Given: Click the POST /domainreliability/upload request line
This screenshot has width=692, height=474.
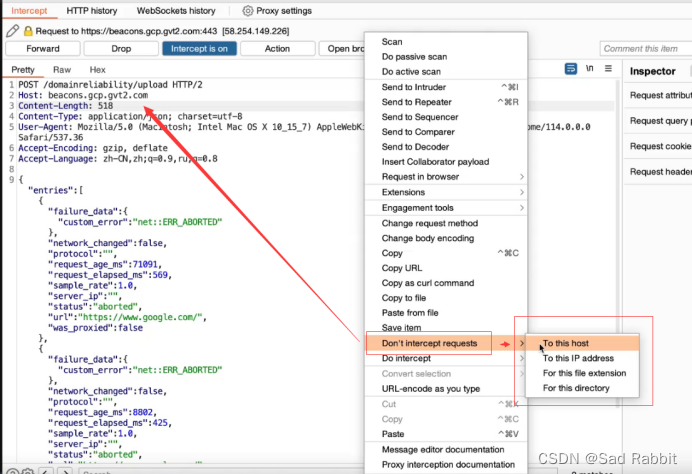Looking at the screenshot, I should [x=110, y=85].
